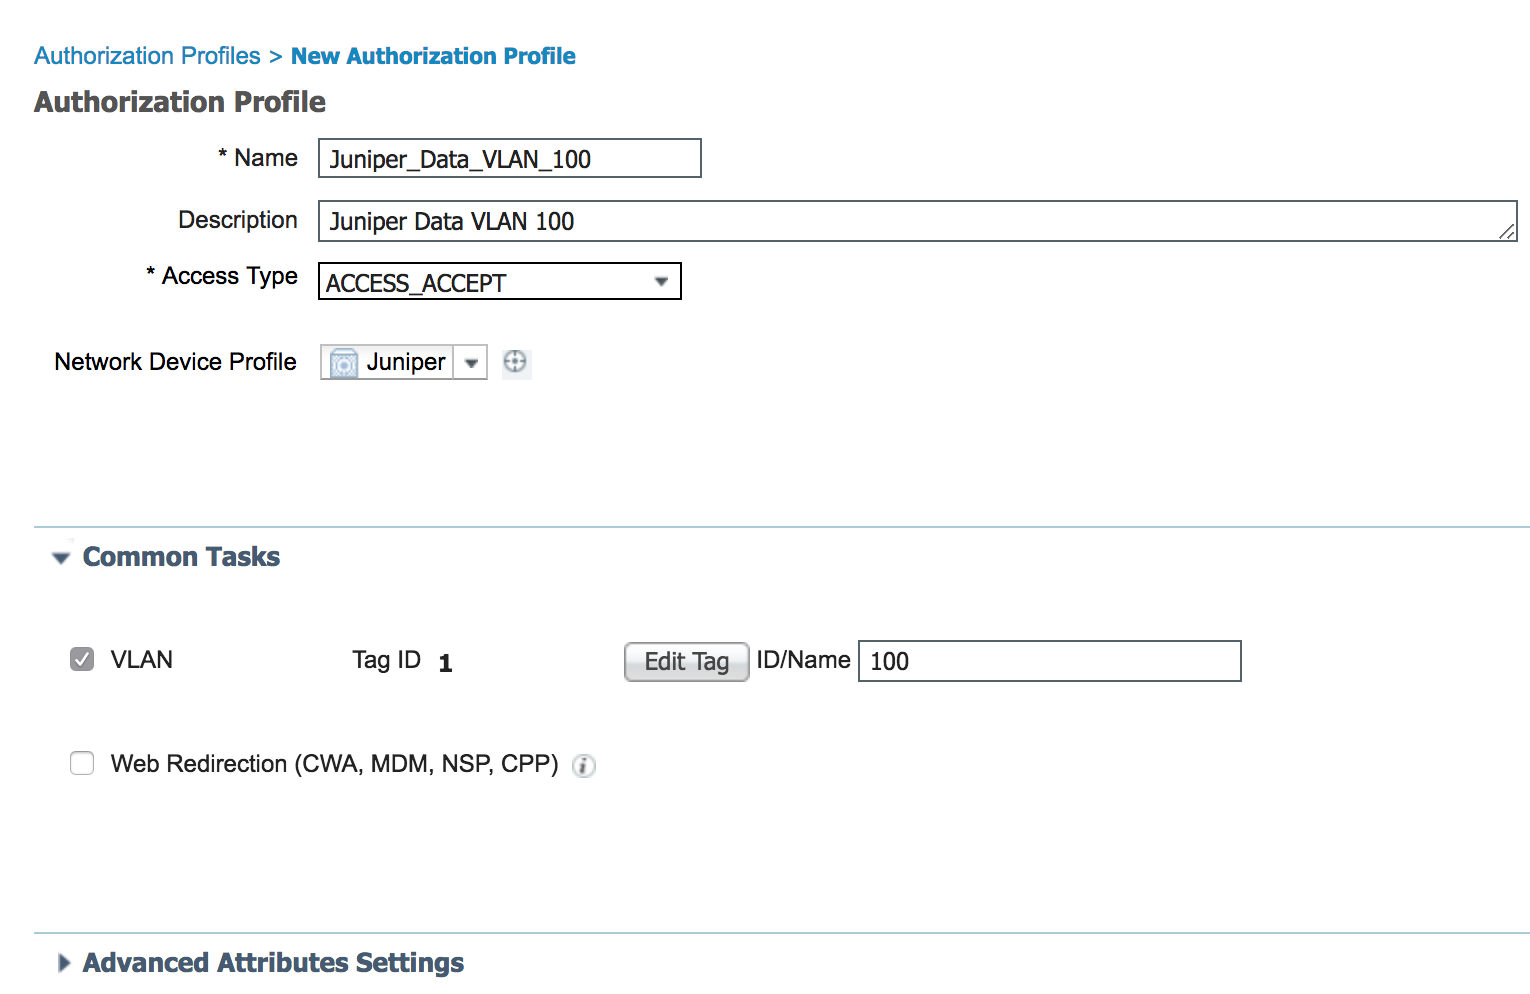The image size is (1530, 994).
Task: Click the Description field resize handle
Action: (x=1506, y=231)
